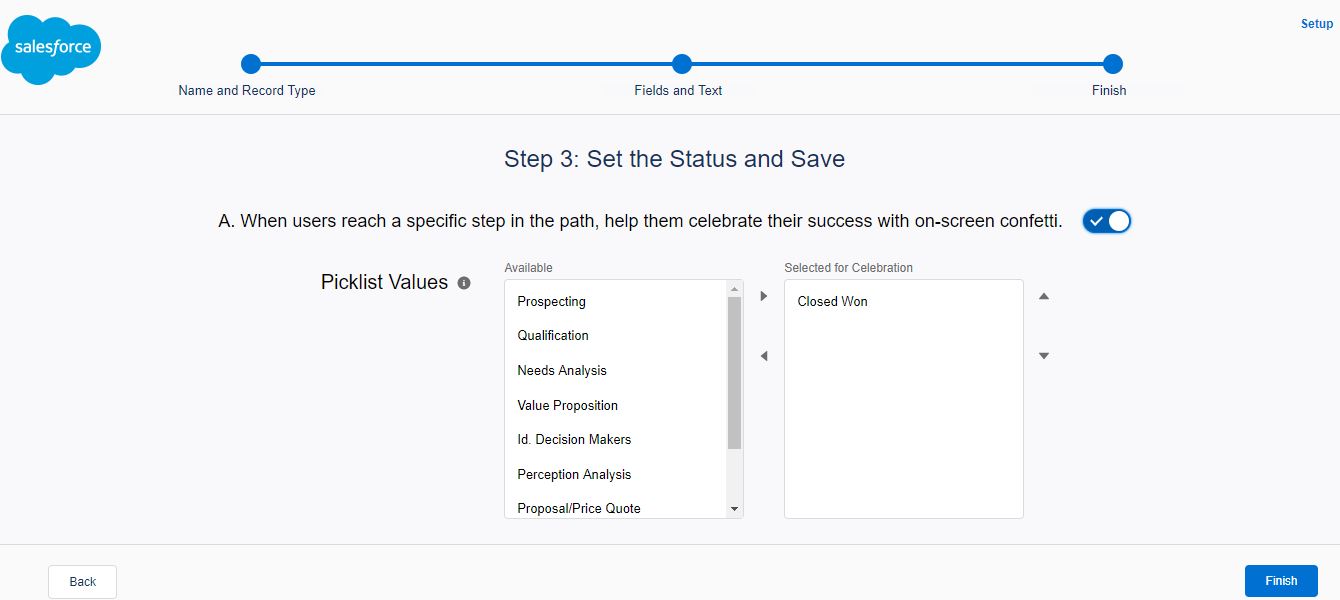
Task: Open the Setup link
Action: tap(1316, 23)
